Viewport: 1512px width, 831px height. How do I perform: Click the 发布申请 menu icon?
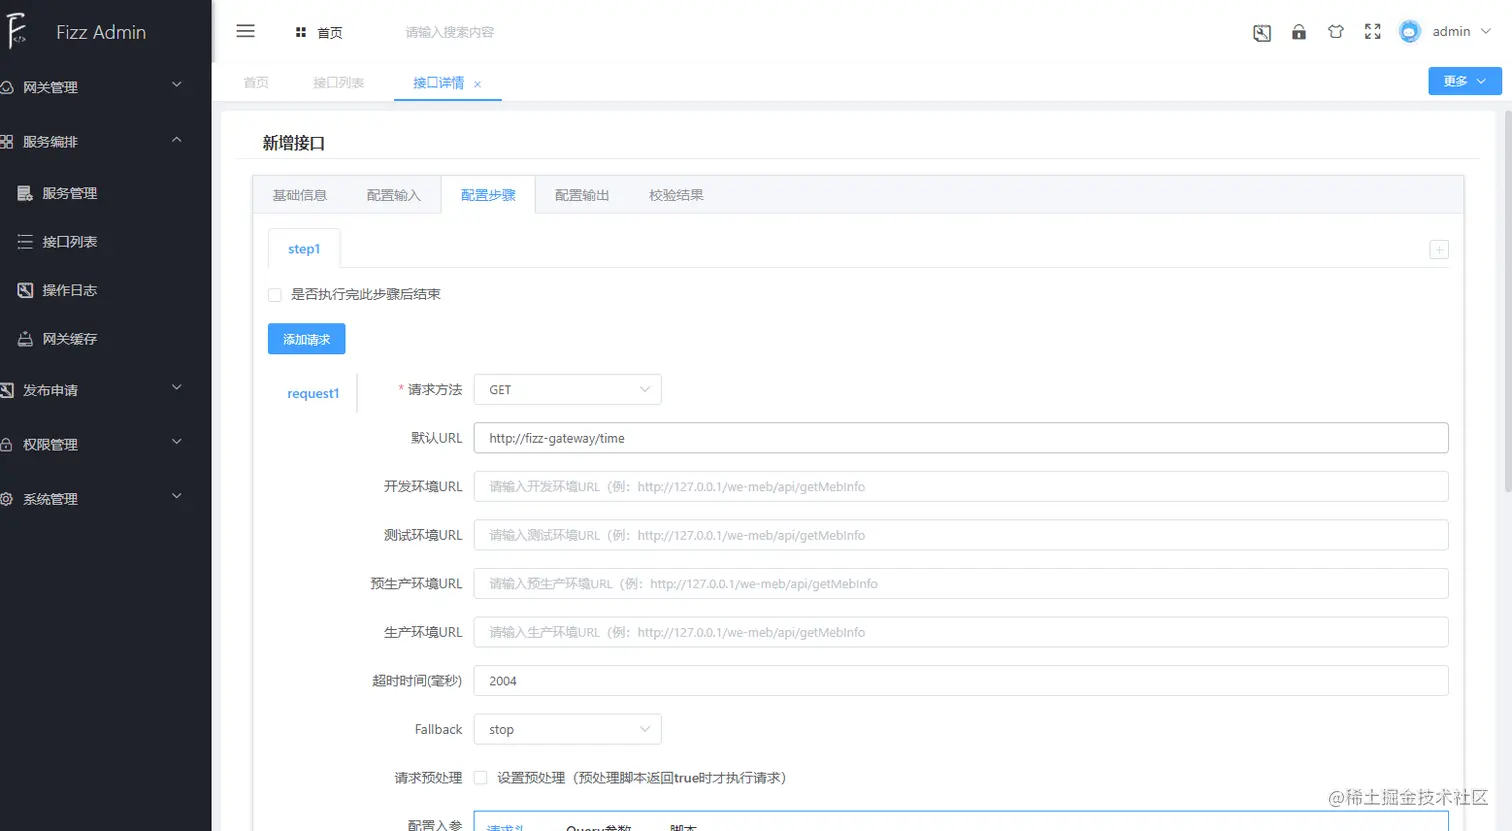click(7, 390)
